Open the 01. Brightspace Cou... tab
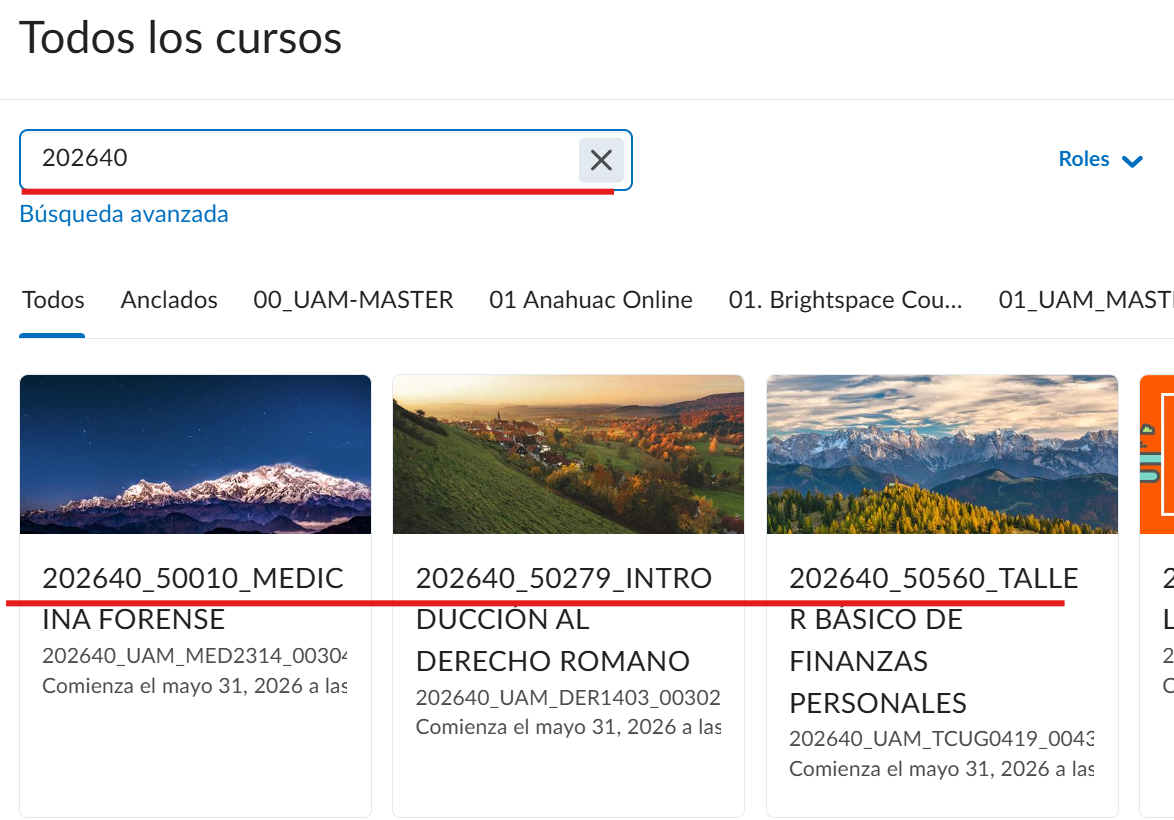The height and width of the screenshot is (820, 1174). pyautogui.click(x=845, y=300)
